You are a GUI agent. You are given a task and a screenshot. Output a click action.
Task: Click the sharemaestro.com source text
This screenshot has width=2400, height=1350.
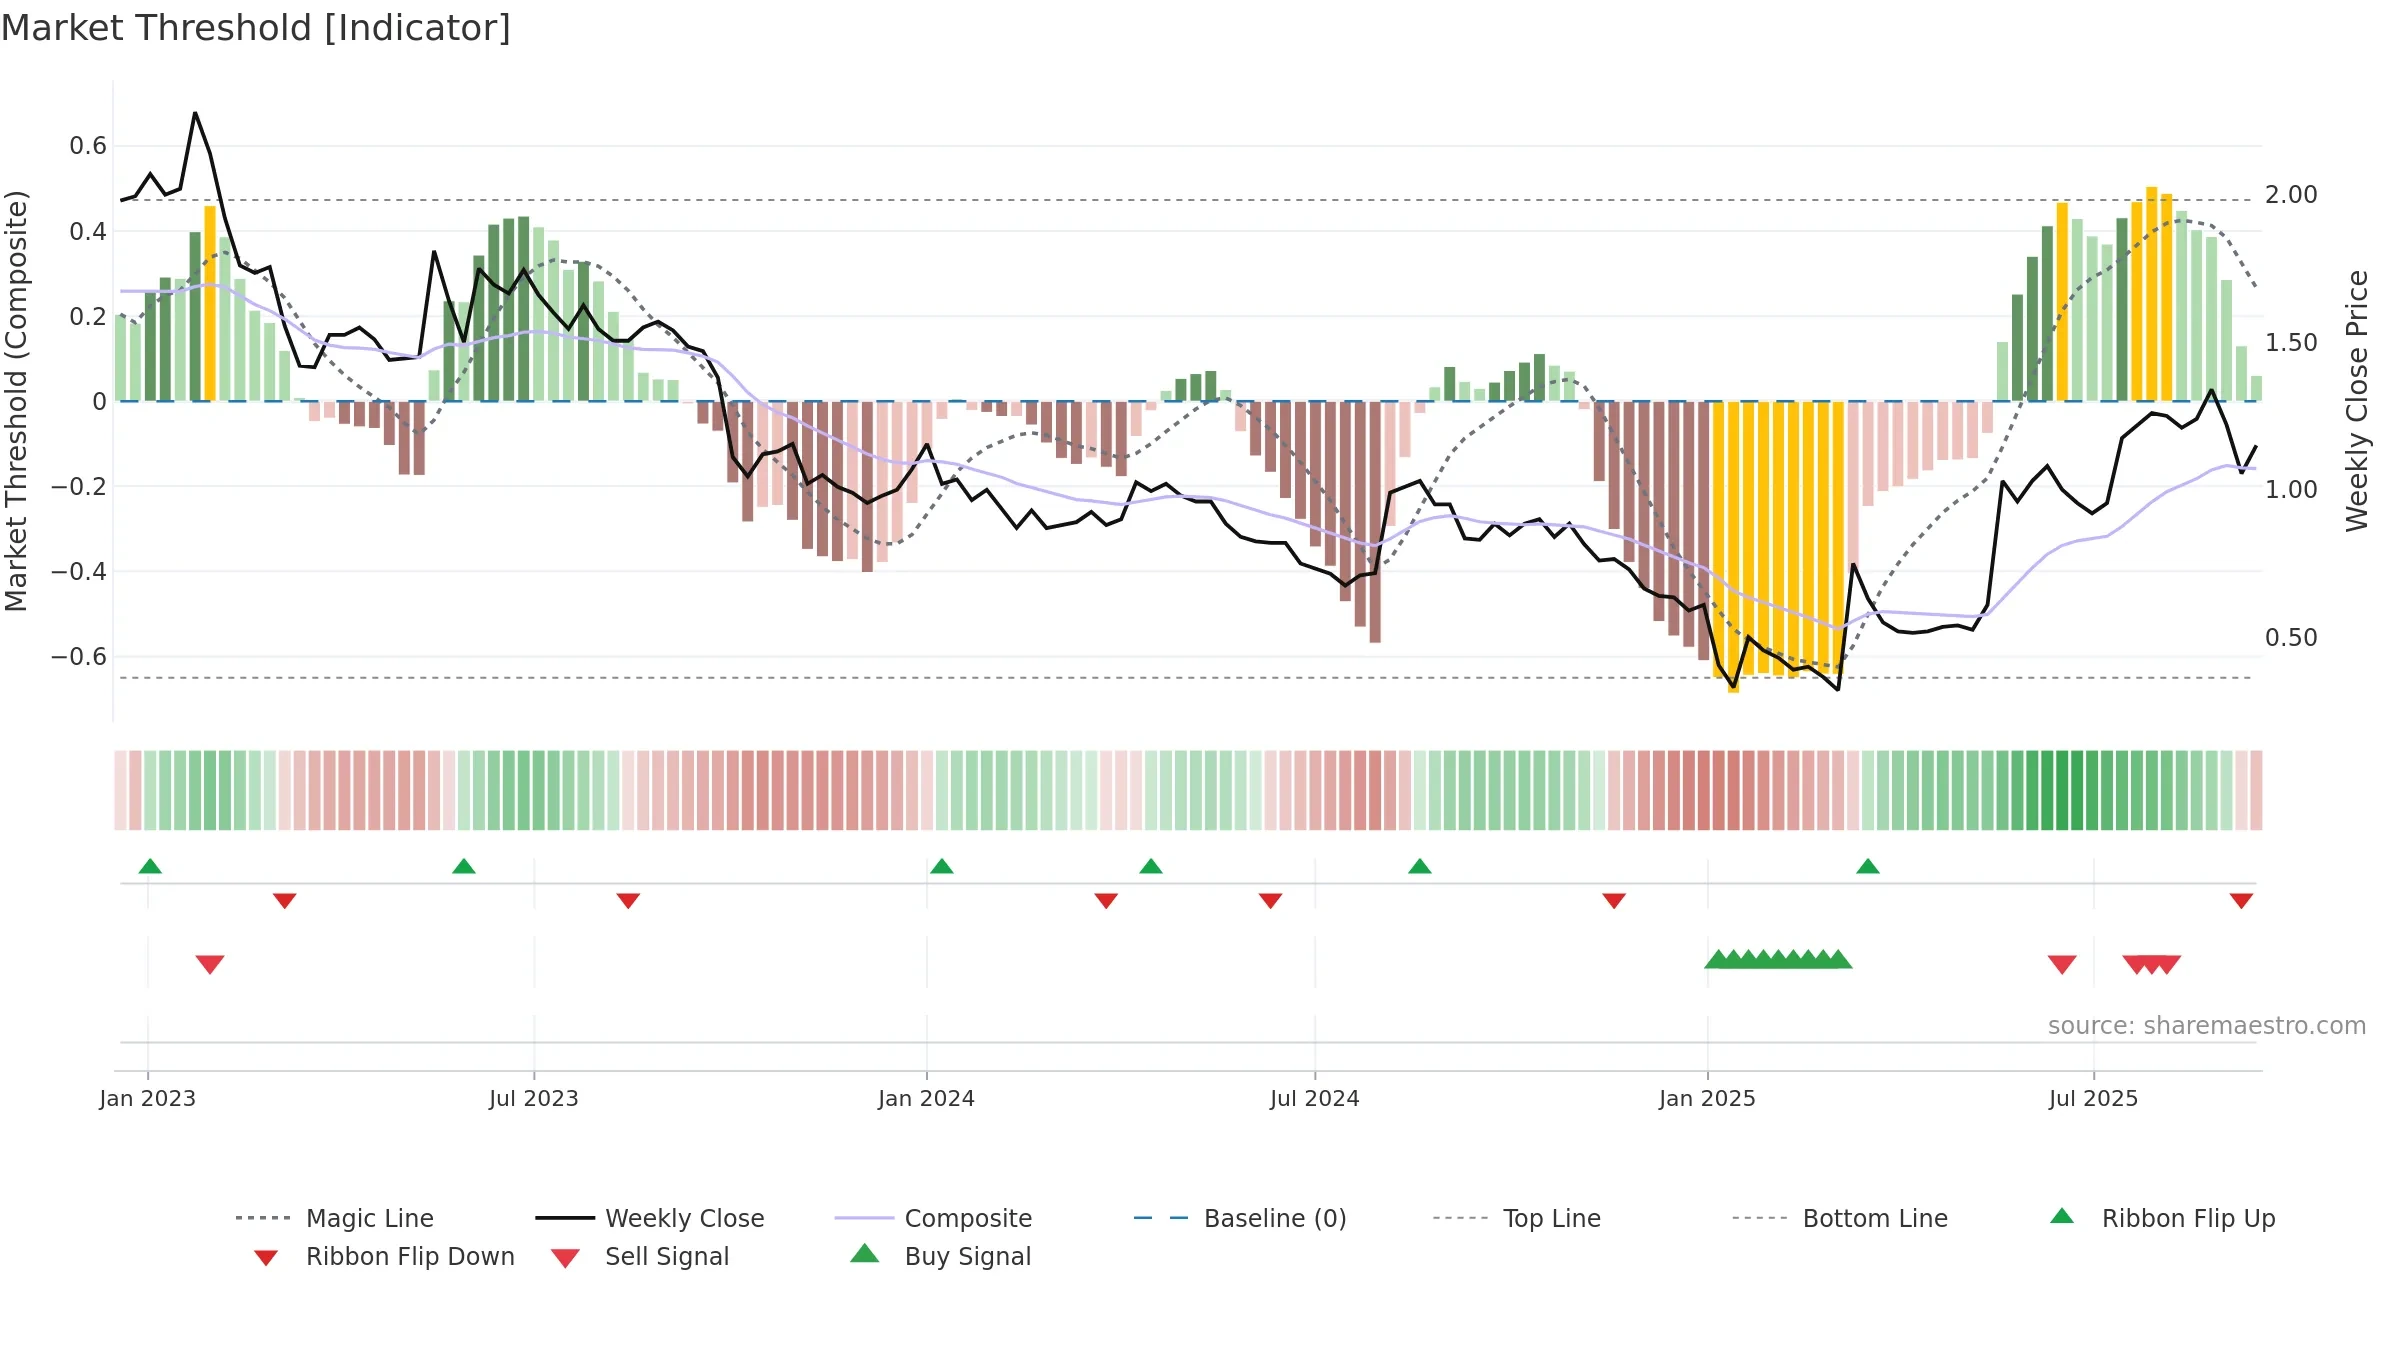[x=2207, y=1026]
